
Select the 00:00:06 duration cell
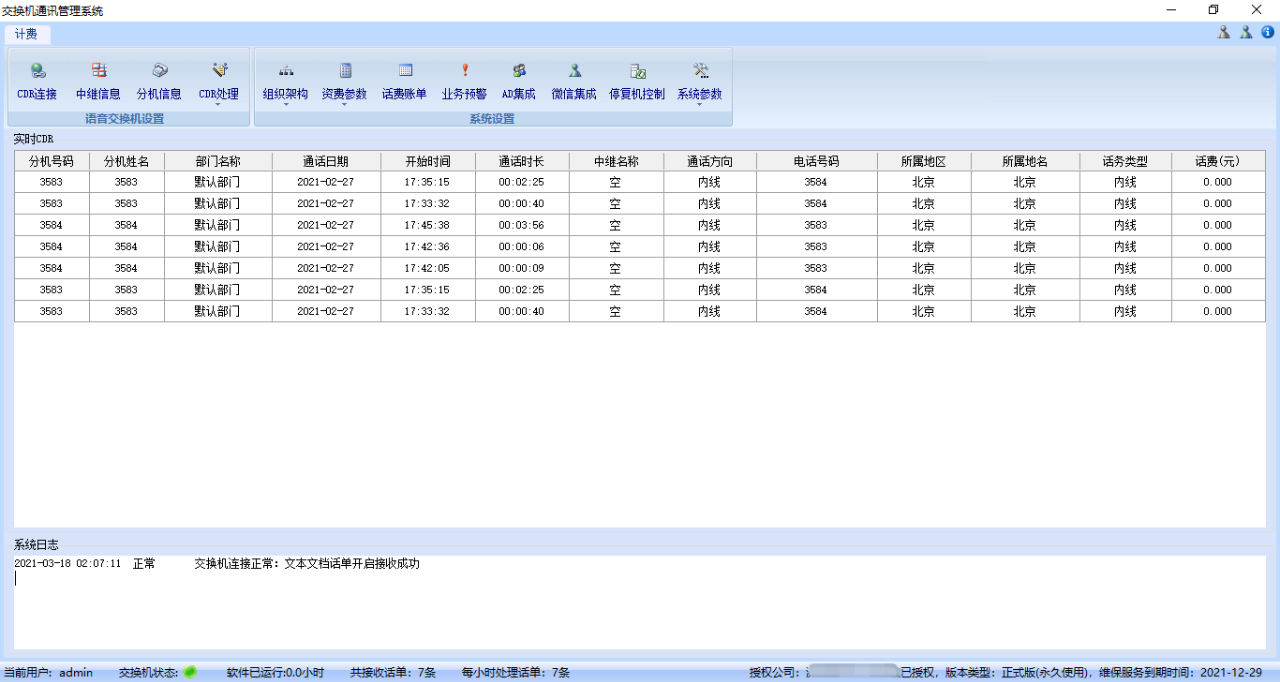pyautogui.click(x=522, y=247)
